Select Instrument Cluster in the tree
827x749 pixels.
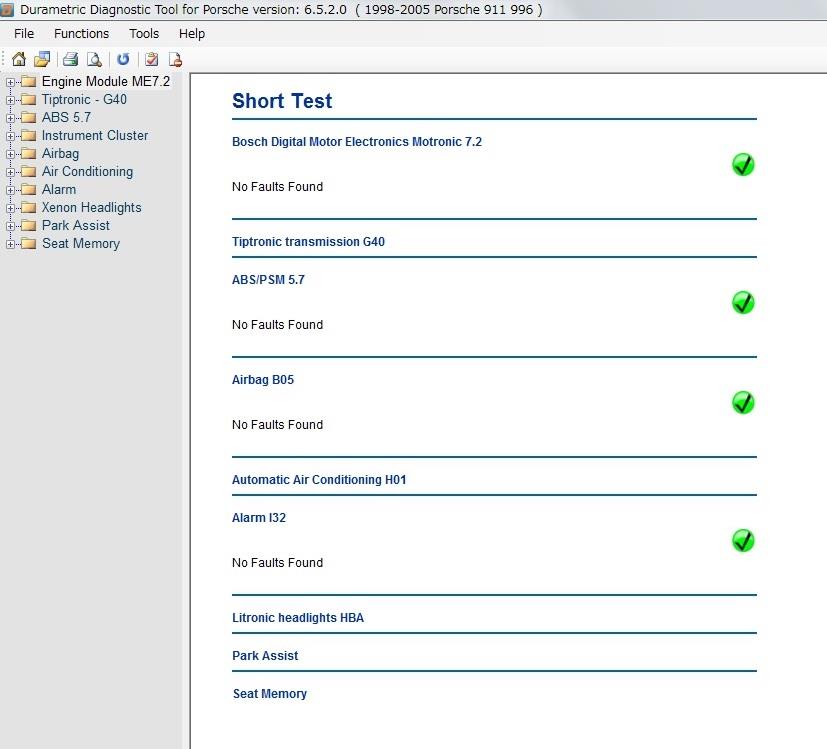(x=95, y=136)
